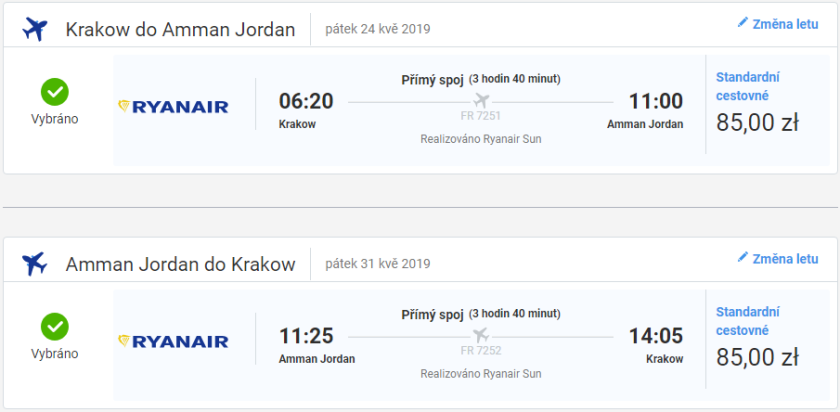This screenshot has height=412, width=840.
Task: Click return date pátek 31 kvě 2019
Action: pos(378,265)
